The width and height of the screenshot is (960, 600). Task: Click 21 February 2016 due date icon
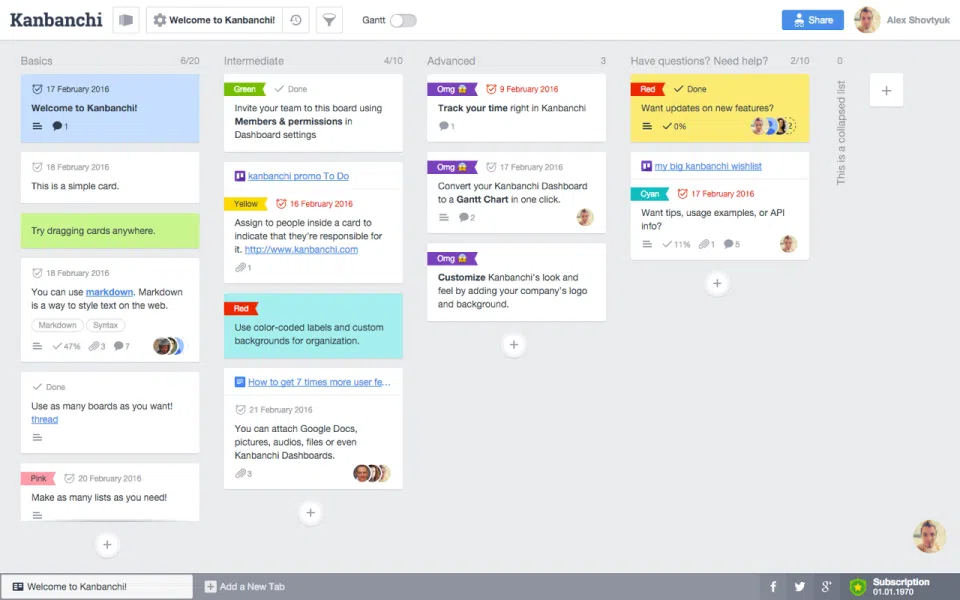pos(241,410)
